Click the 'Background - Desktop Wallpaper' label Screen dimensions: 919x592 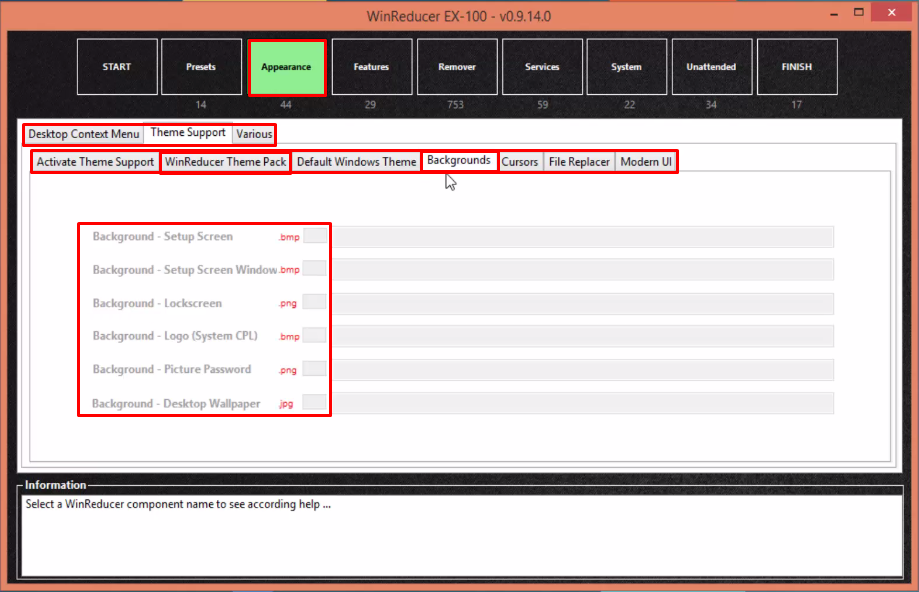(x=176, y=404)
